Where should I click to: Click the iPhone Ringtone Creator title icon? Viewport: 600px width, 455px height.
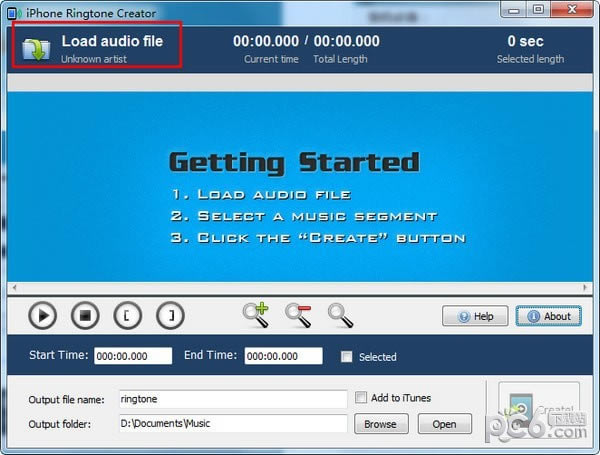point(14,13)
